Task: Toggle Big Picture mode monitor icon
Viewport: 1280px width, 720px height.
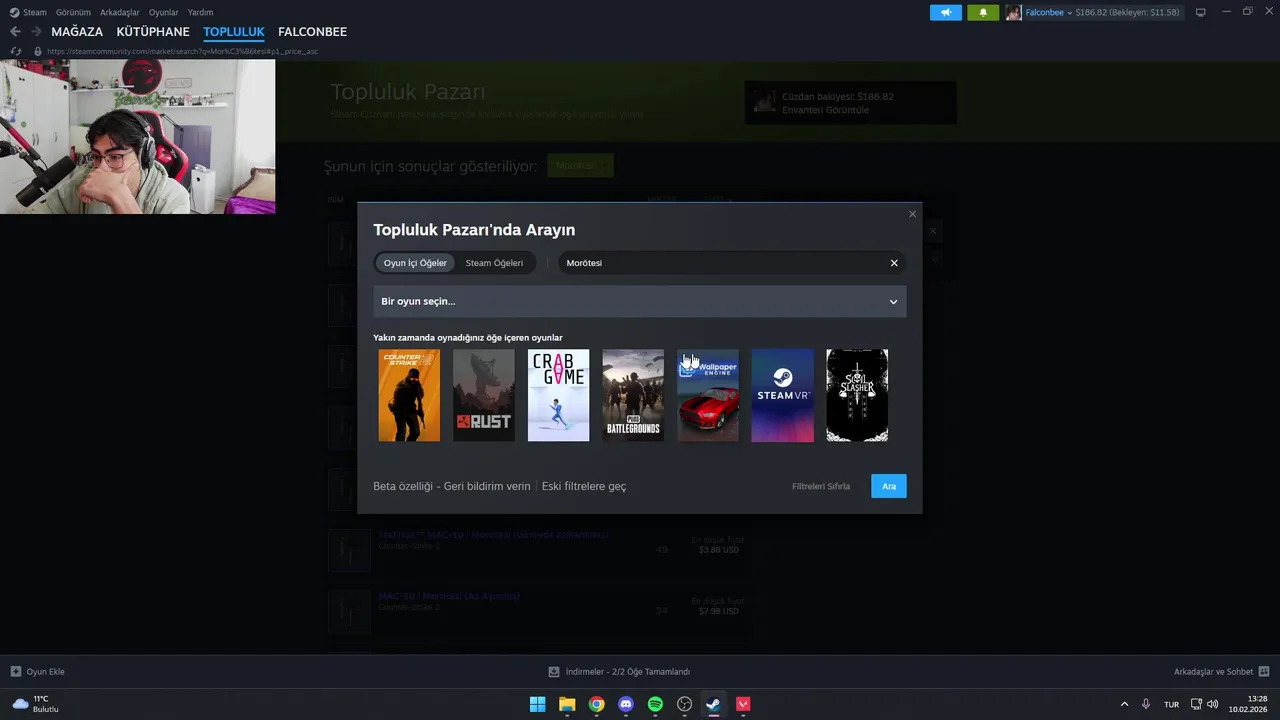Action: click(1201, 12)
